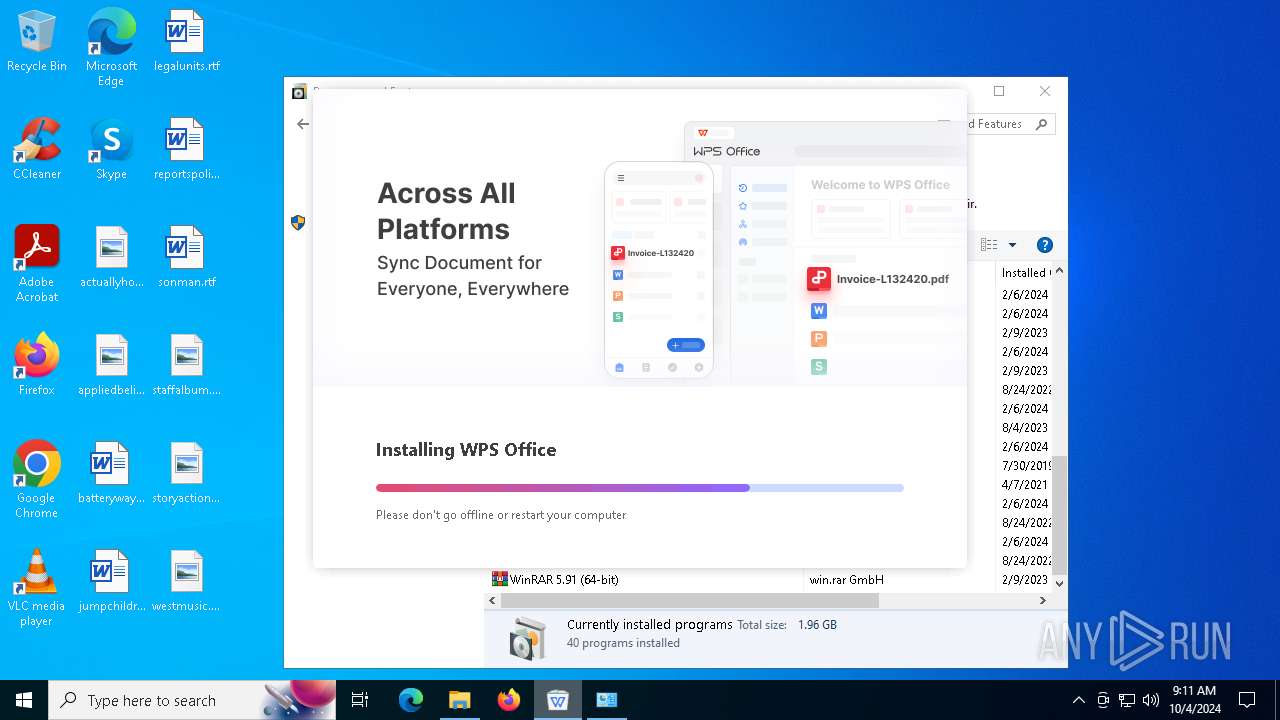Viewport: 1280px width, 720px height.
Task: Click the Installed On column header
Action: (x=1025, y=272)
